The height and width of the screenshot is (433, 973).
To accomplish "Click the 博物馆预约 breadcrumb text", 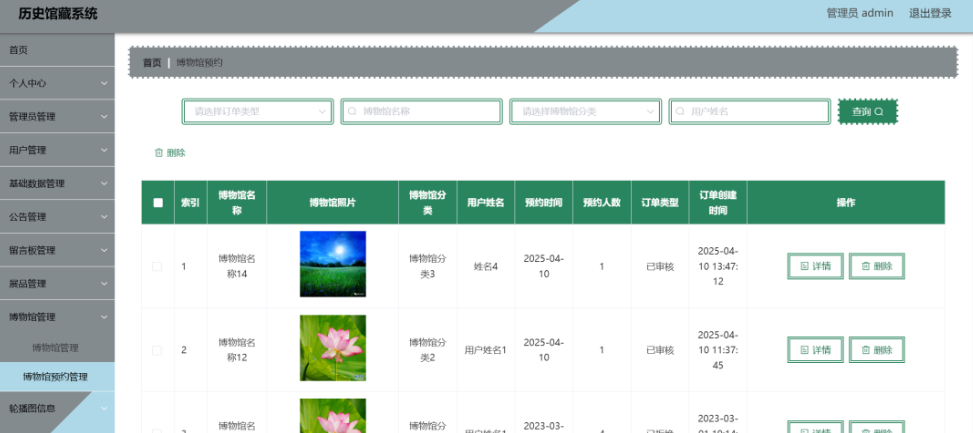I will pos(199,63).
